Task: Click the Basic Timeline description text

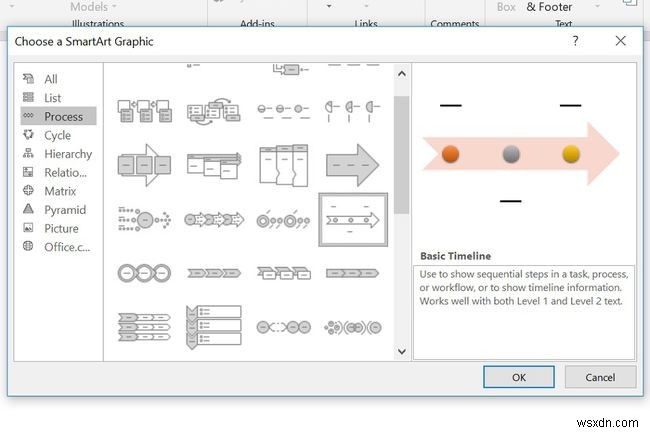Action: click(524, 287)
